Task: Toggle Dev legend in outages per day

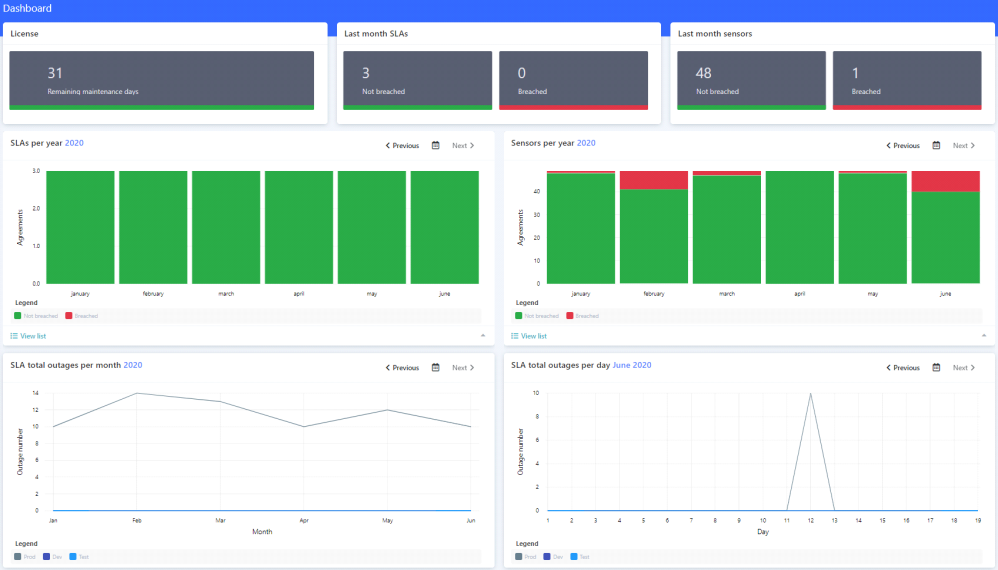Action: pos(554,557)
